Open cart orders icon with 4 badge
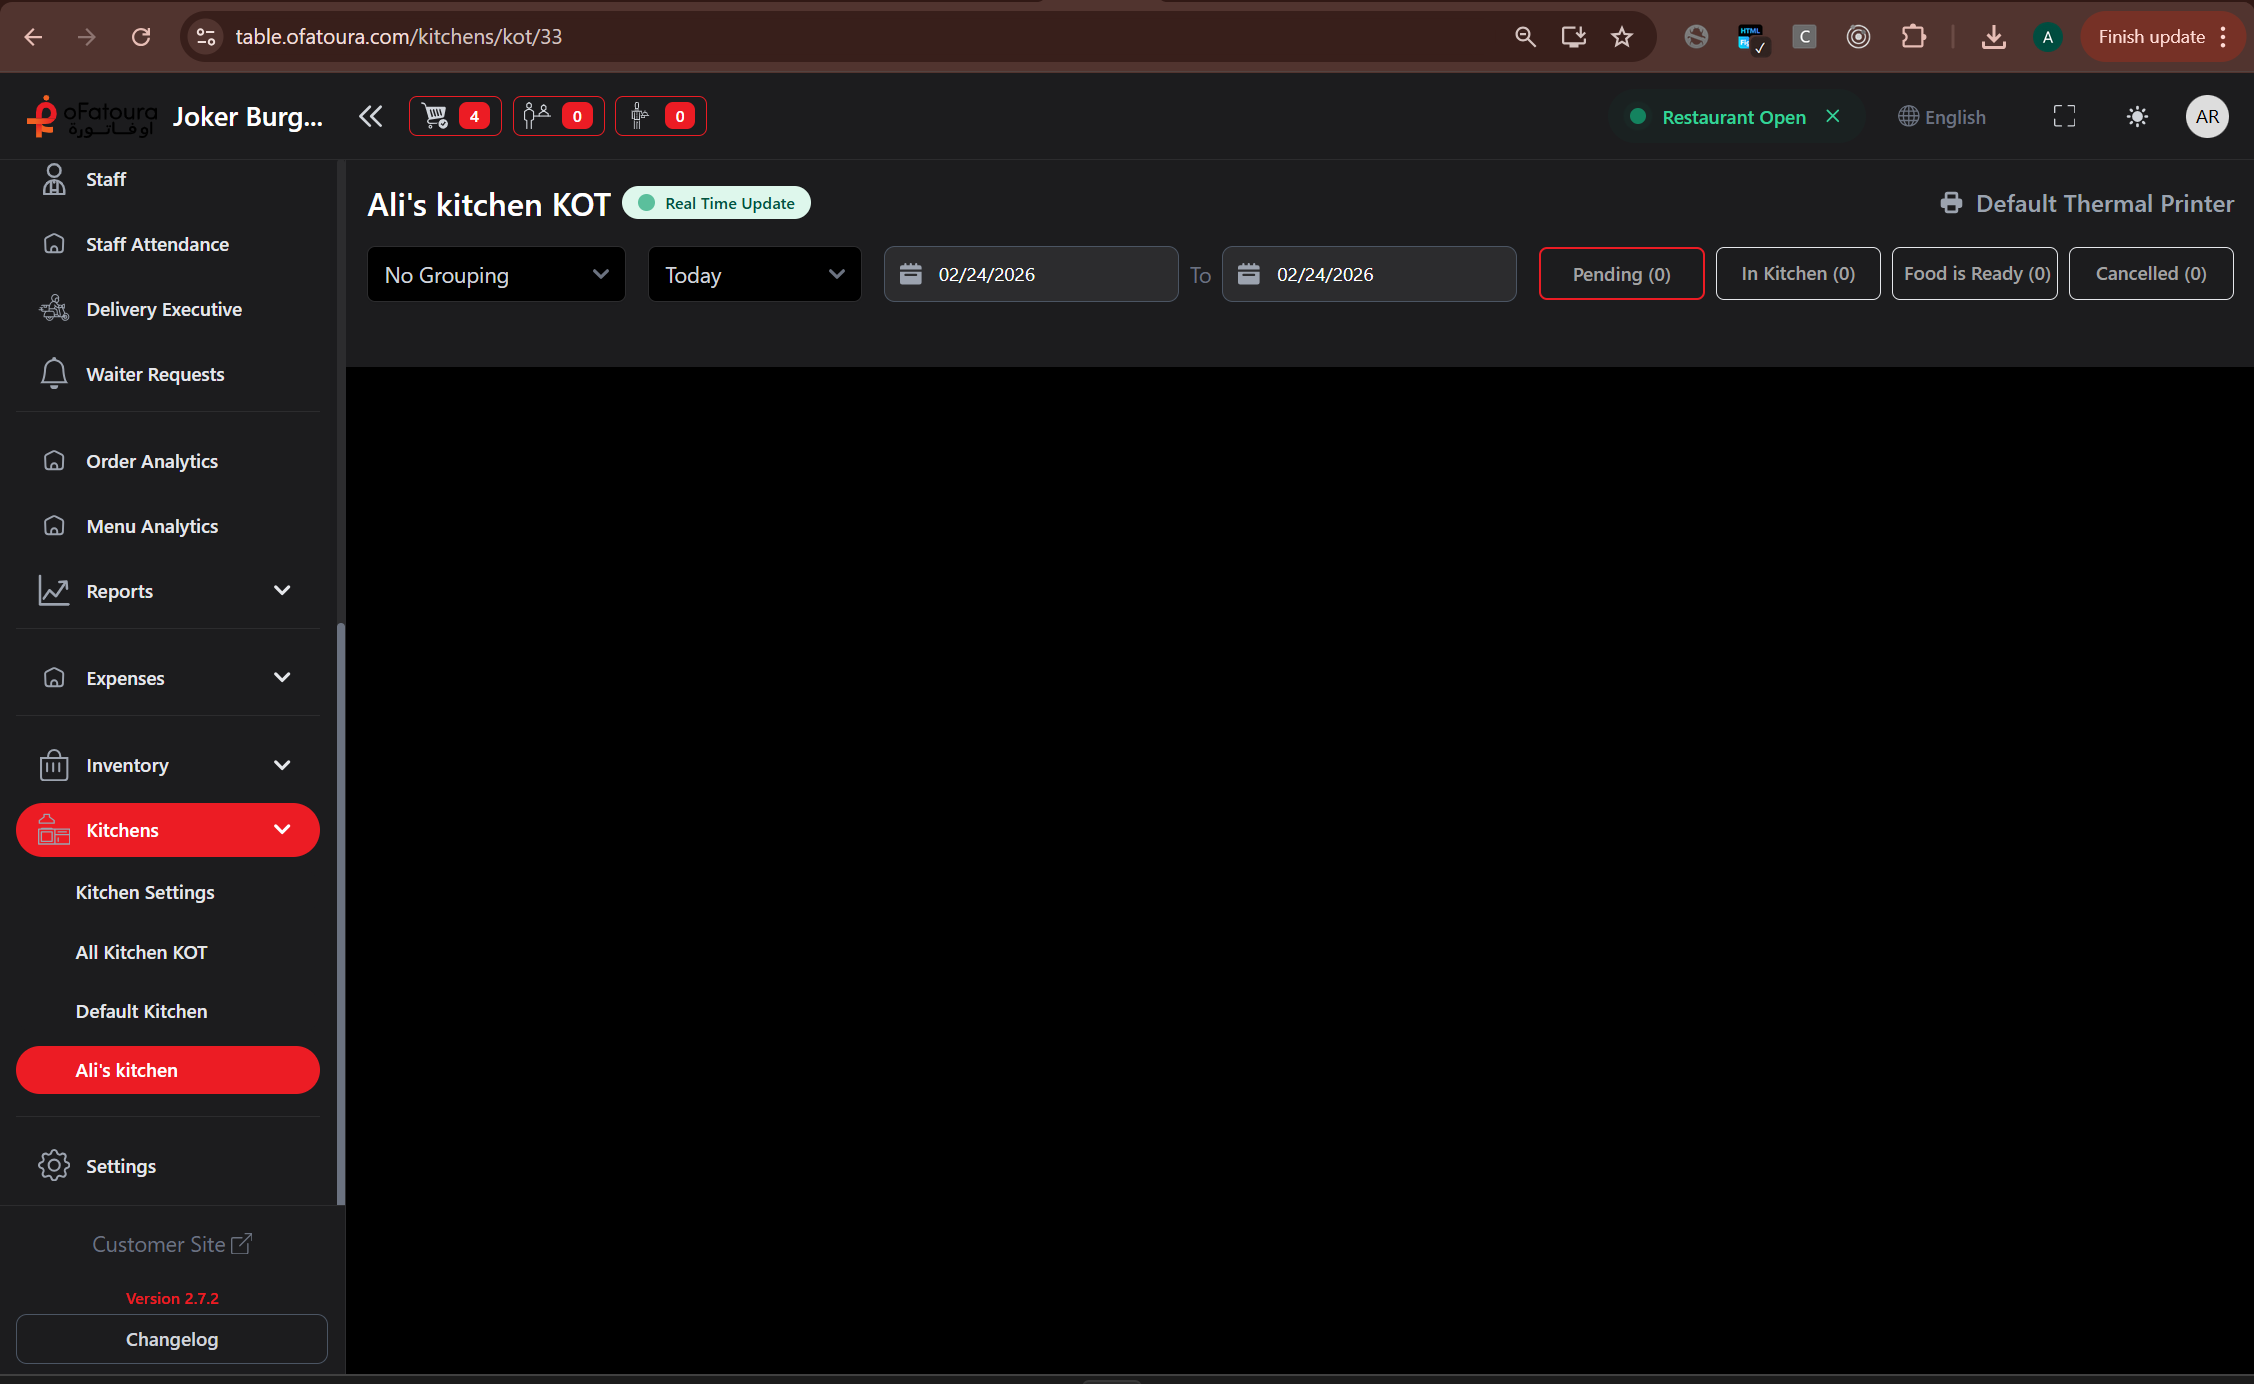This screenshot has height=1384, width=2254. tap(455, 116)
